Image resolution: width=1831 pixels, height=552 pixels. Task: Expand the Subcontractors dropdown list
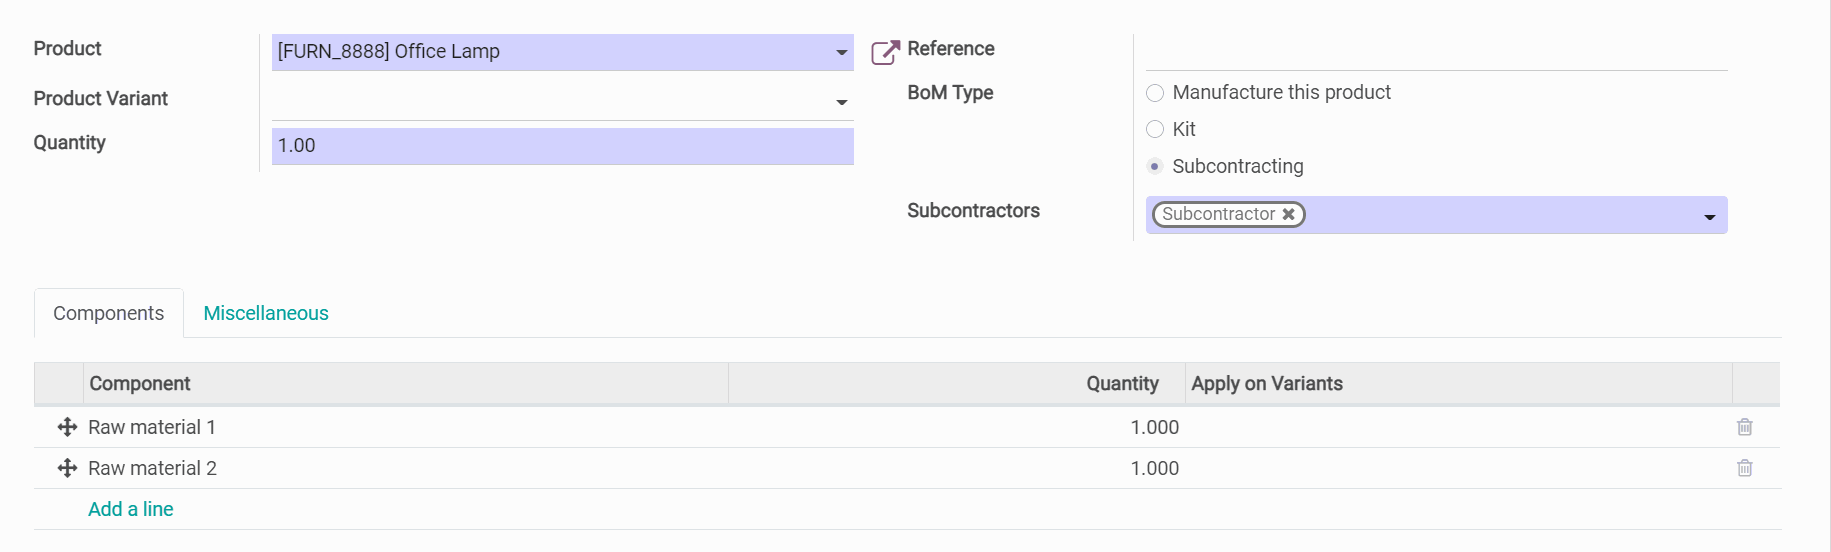pos(1709,217)
